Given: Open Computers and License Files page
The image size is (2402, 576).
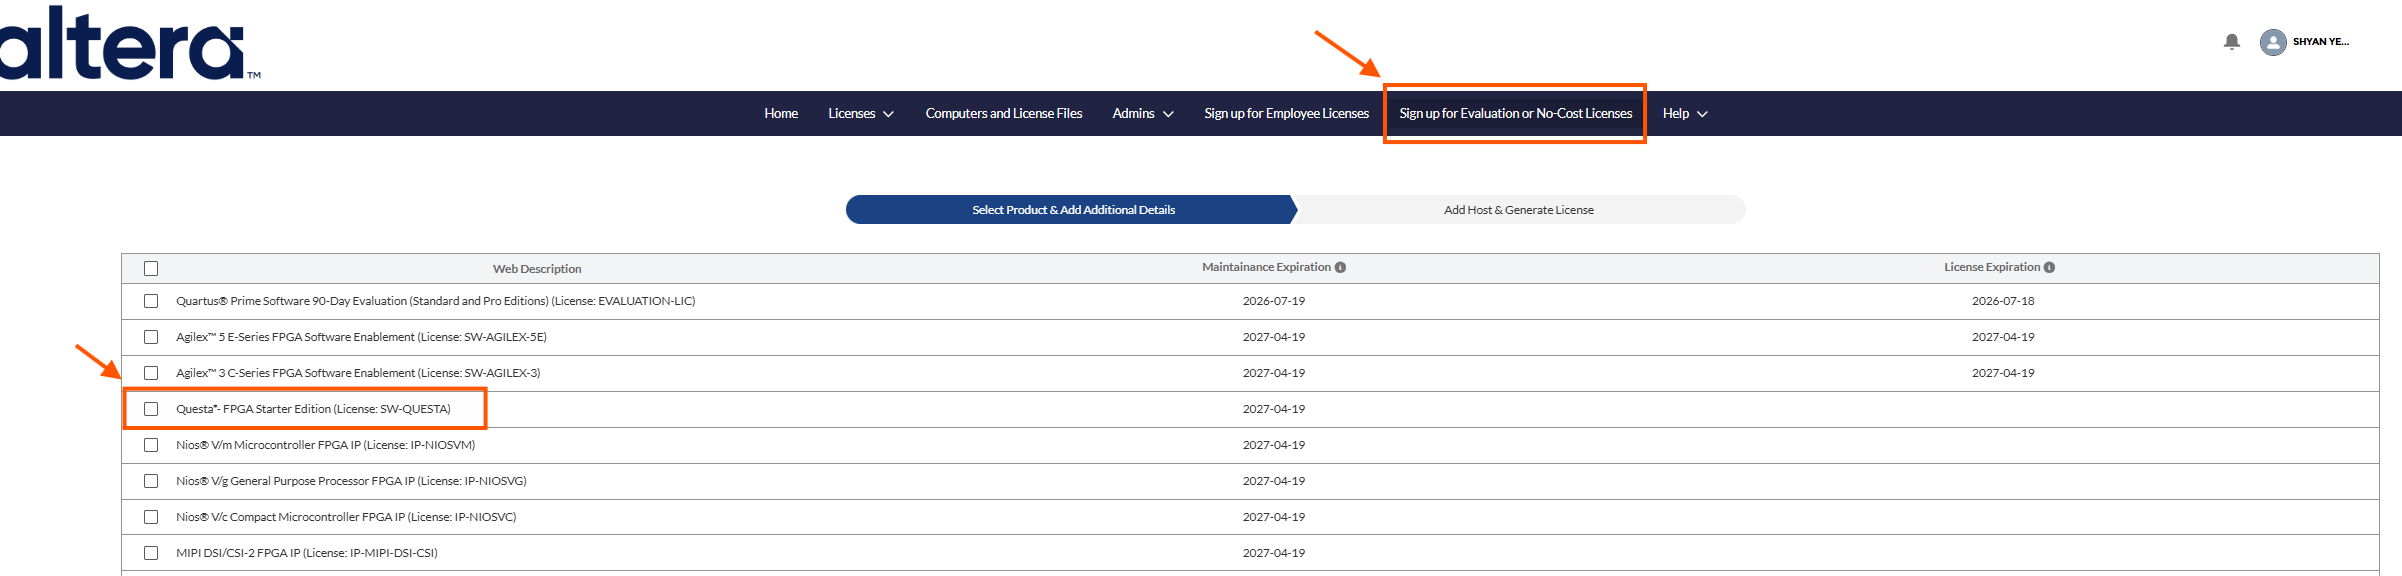Looking at the screenshot, I should (1003, 114).
